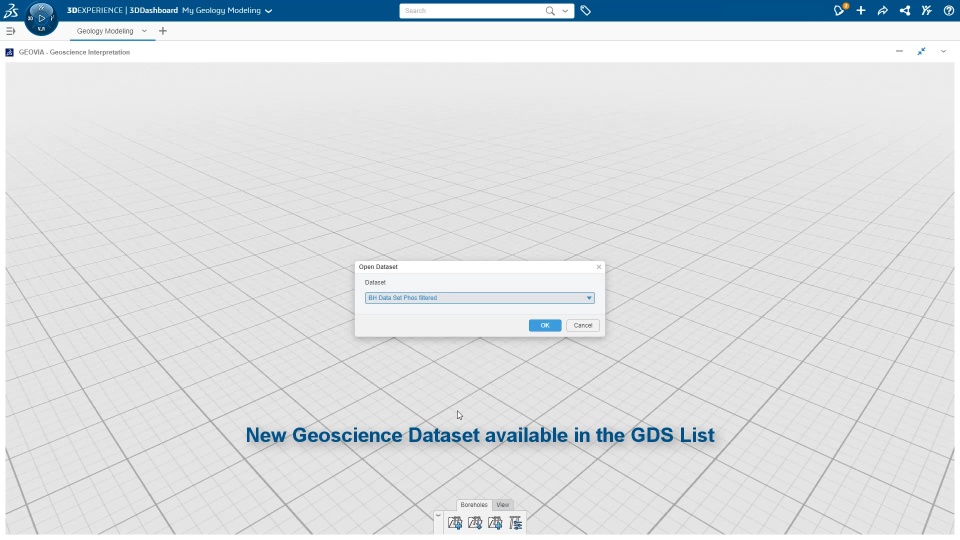This screenshot has height=540, width=960.
Task: Expand the search options chevron
Action: (565, 11)
